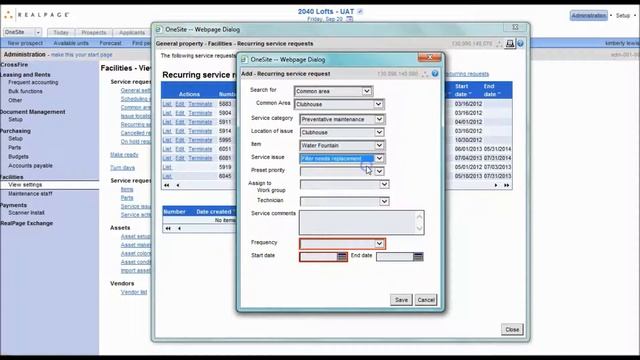
Task: Open the Setup menu at top right
Action: (x=623, y=16)
